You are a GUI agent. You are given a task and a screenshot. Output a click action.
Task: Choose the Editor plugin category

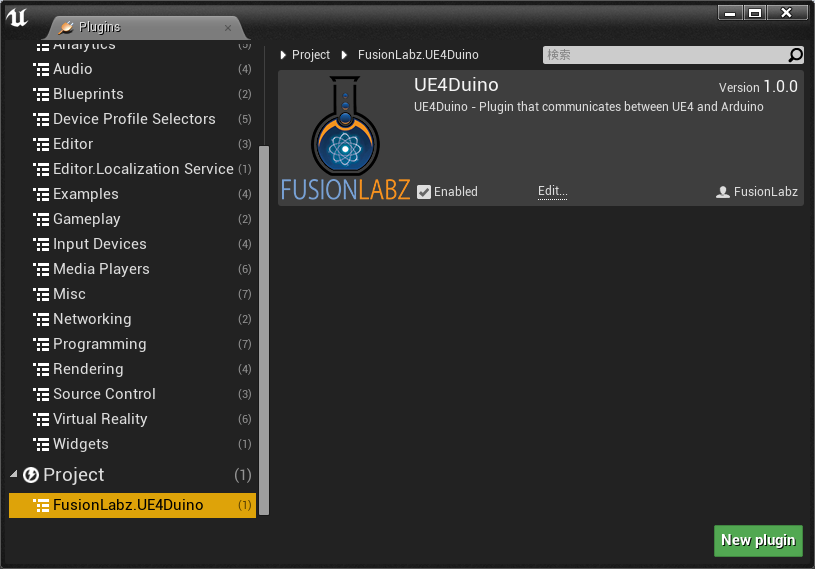coord(132,144)
